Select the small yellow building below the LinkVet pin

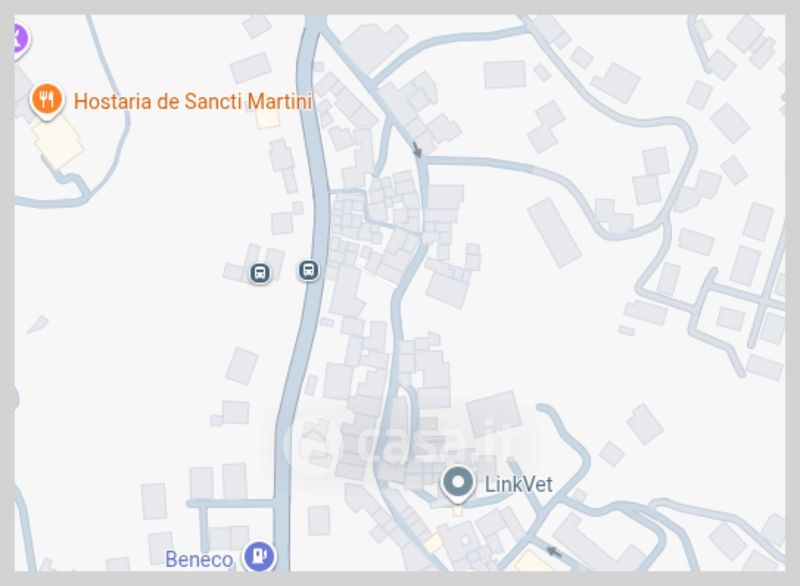(x=458, y=510)
